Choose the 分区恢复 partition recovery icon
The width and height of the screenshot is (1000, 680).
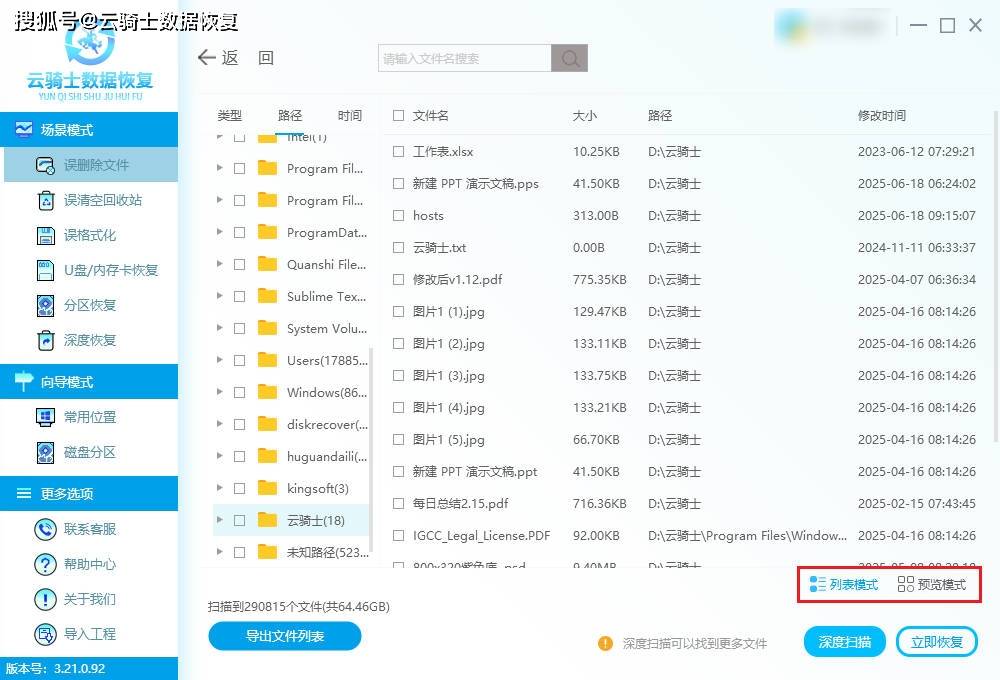tap(45, 305)
